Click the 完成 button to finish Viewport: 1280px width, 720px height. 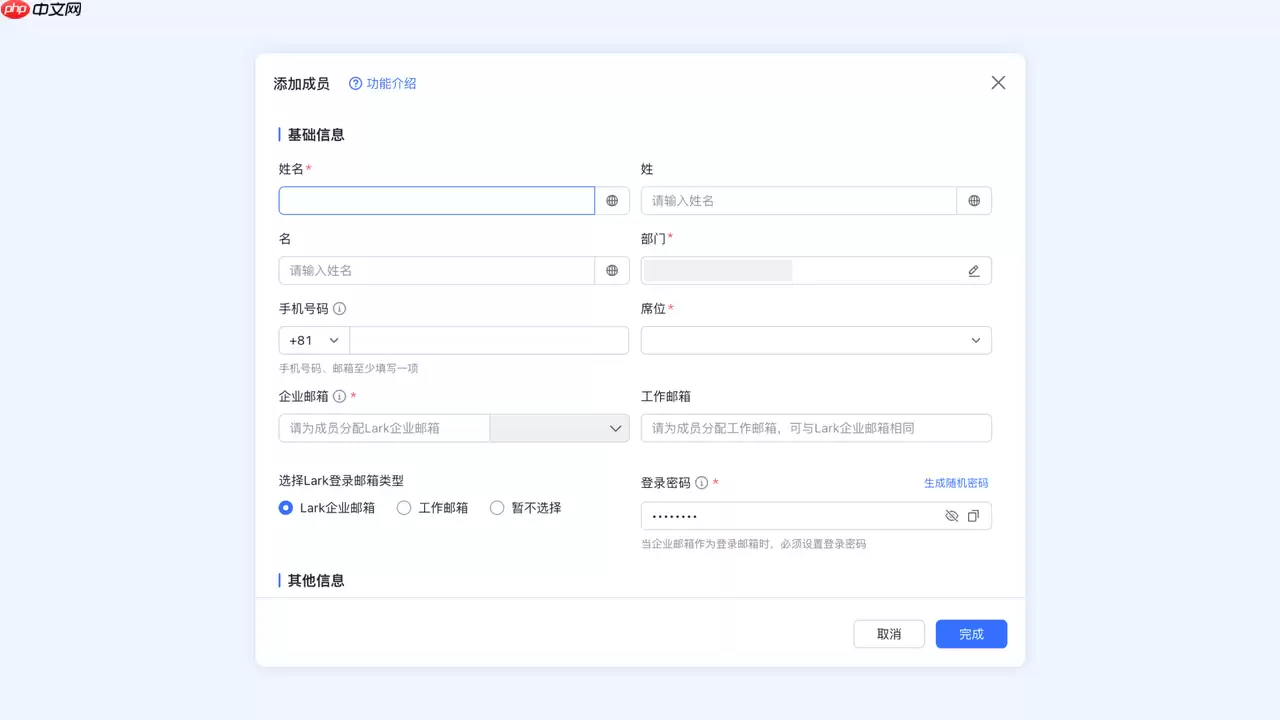970,633
